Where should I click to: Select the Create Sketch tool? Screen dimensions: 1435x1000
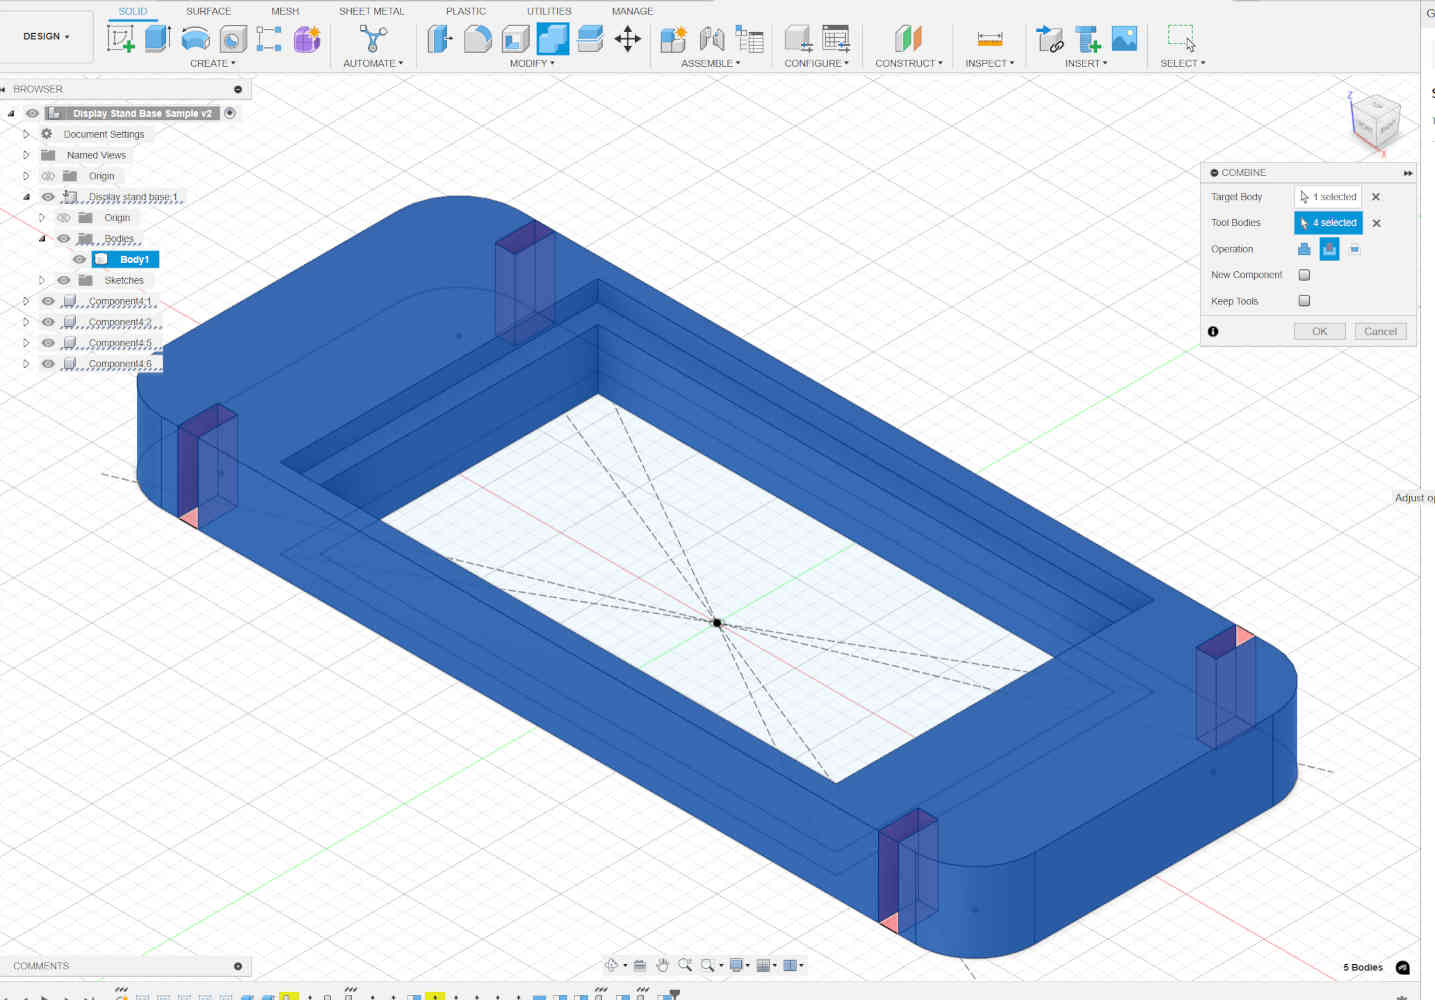pyautogui.click(x=121, y=39)
